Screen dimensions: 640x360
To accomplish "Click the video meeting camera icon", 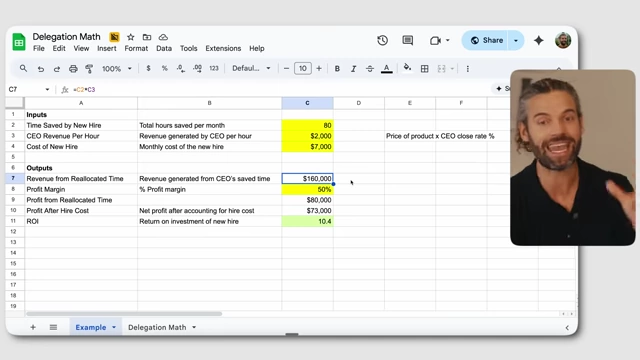I will 435,40.
